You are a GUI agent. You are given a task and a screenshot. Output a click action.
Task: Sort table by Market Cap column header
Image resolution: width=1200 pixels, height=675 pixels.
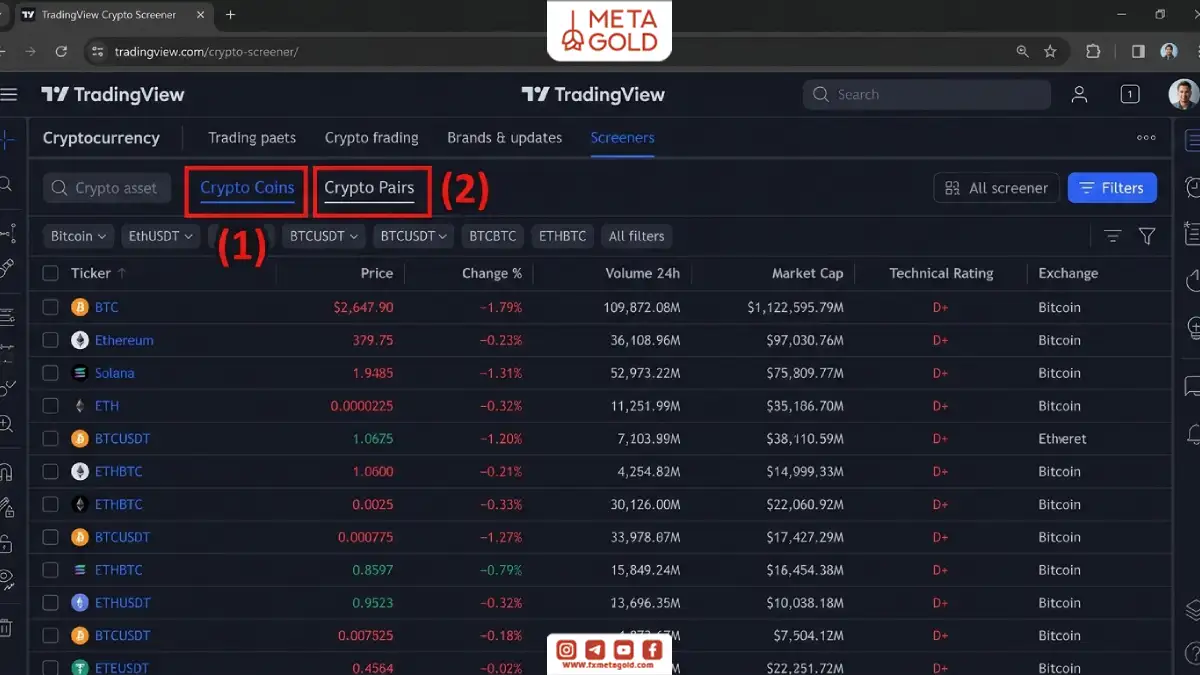(807, 273)
